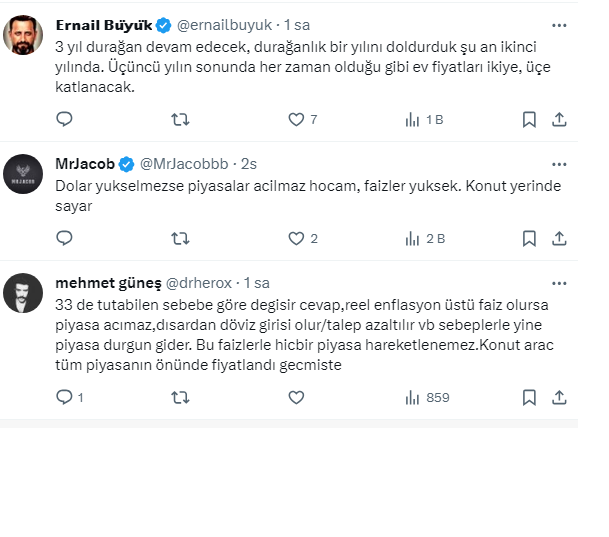
Task: Retweet MrJacob's post
Action: pos(180,238)
